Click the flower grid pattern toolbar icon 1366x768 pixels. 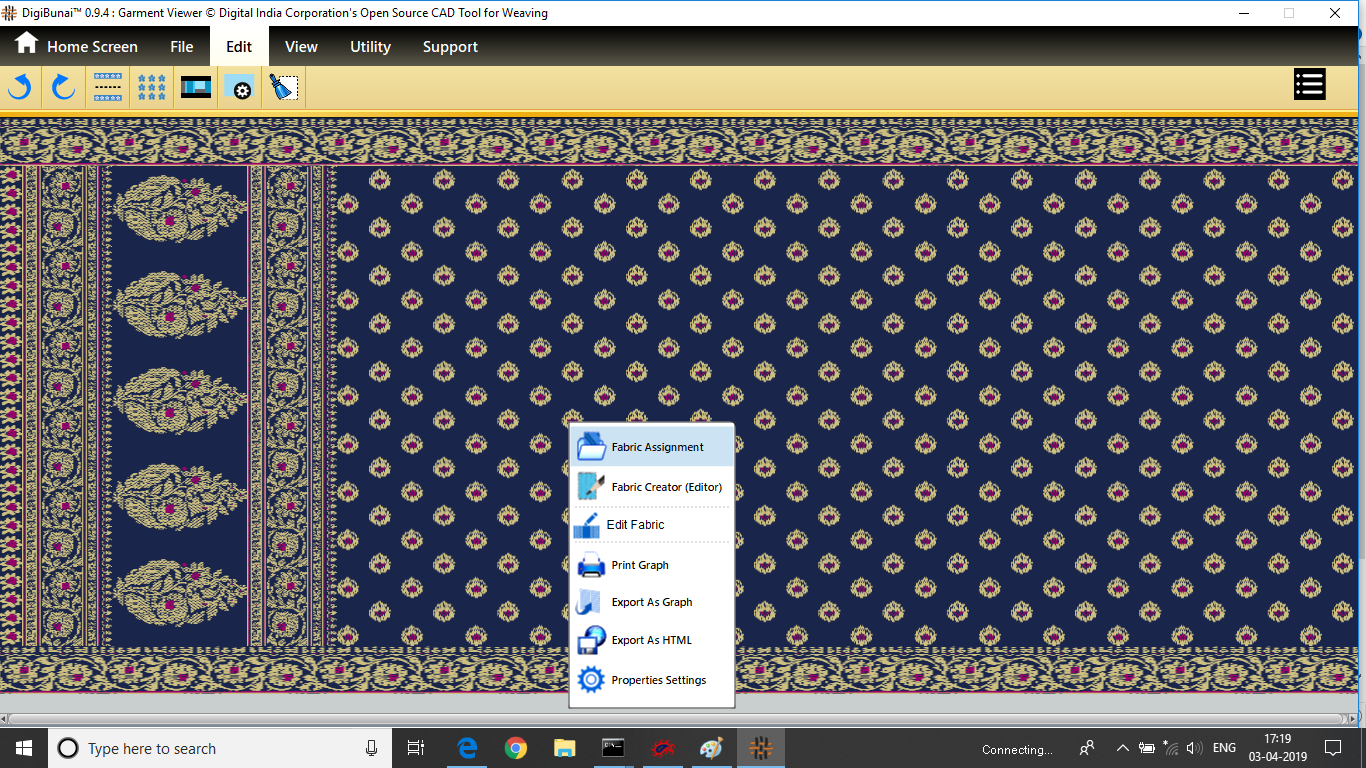(x=152, y=88)
